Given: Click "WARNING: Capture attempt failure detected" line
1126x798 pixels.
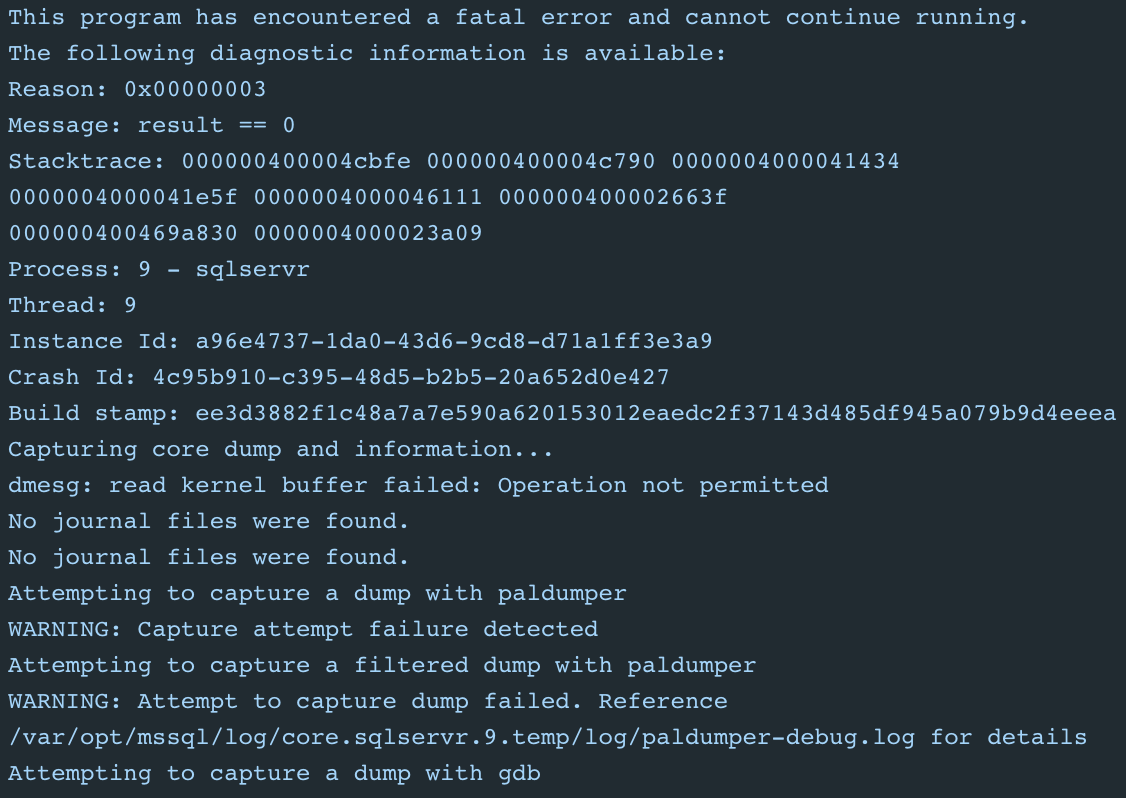Looking at the screenshot, I should [303, 629].
